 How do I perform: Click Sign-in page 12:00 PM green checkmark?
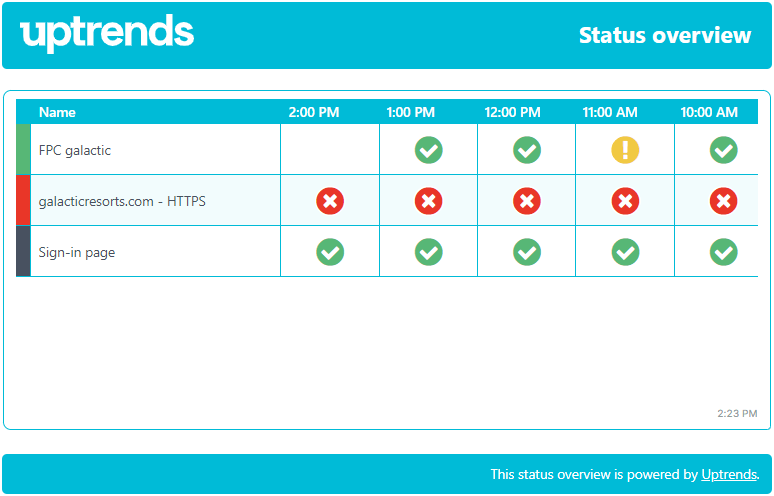(x=527, y=252)
